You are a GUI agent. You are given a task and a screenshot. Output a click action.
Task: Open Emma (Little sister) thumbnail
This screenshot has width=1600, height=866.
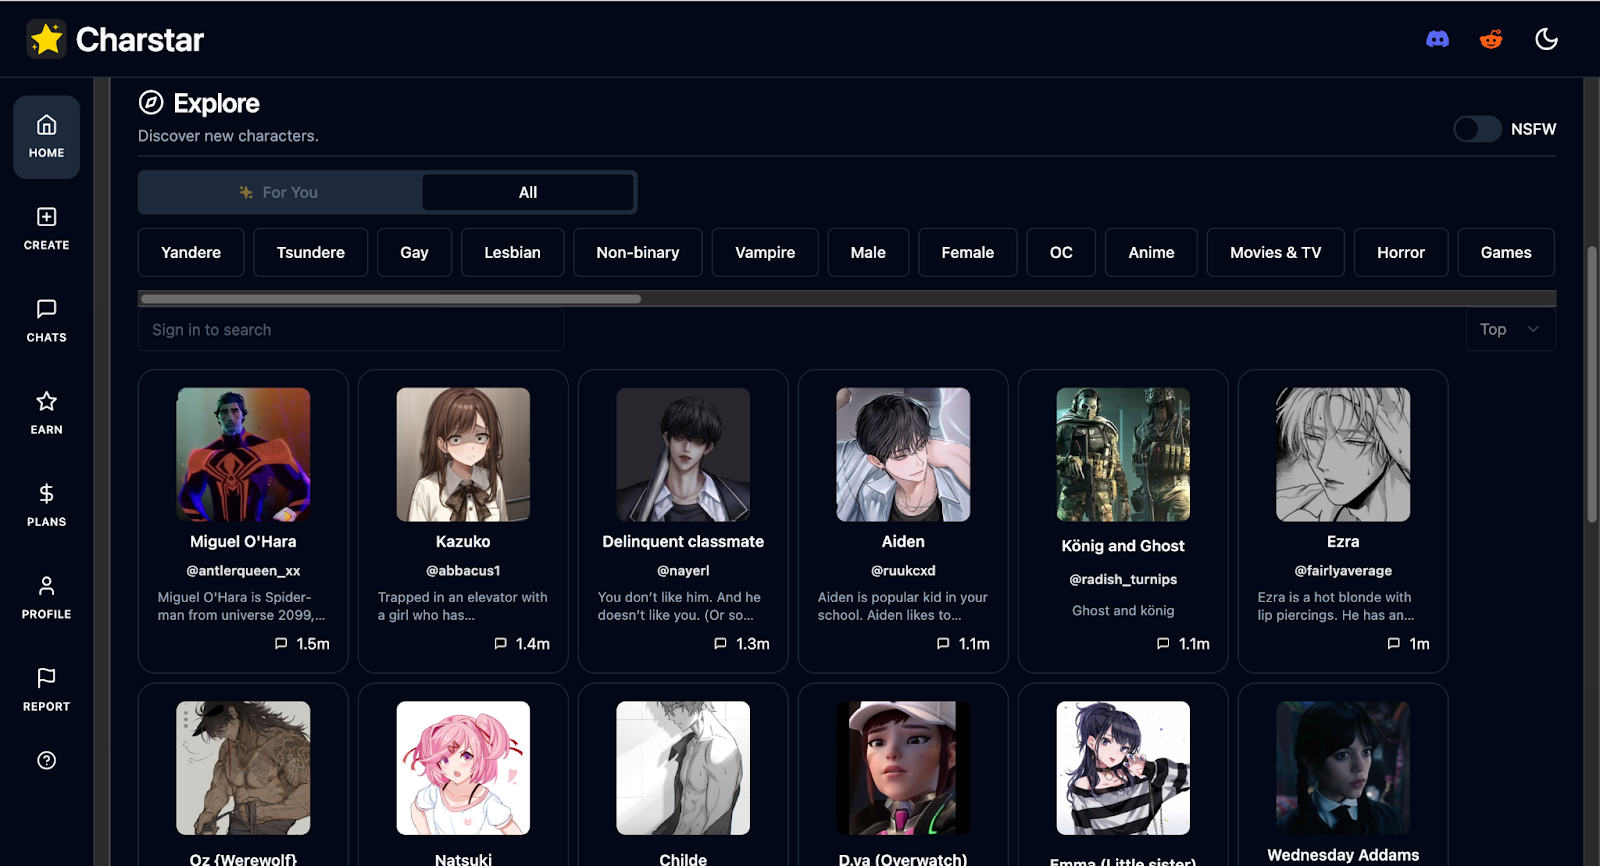click(1123, 768)
